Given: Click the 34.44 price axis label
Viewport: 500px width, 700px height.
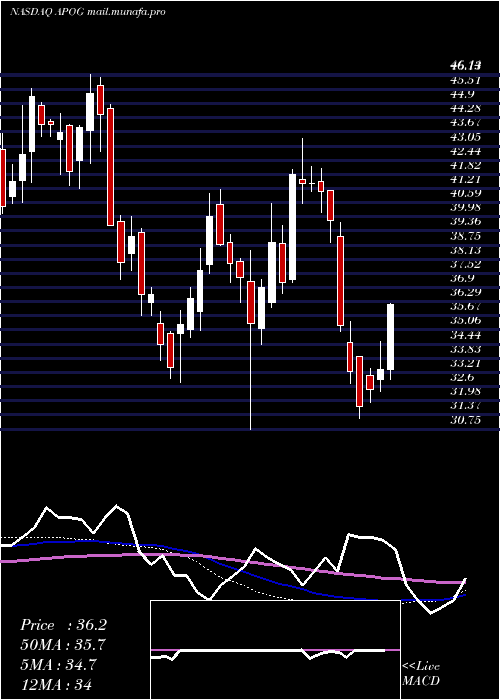Looking at the screenshot, I should pos(466,335).
